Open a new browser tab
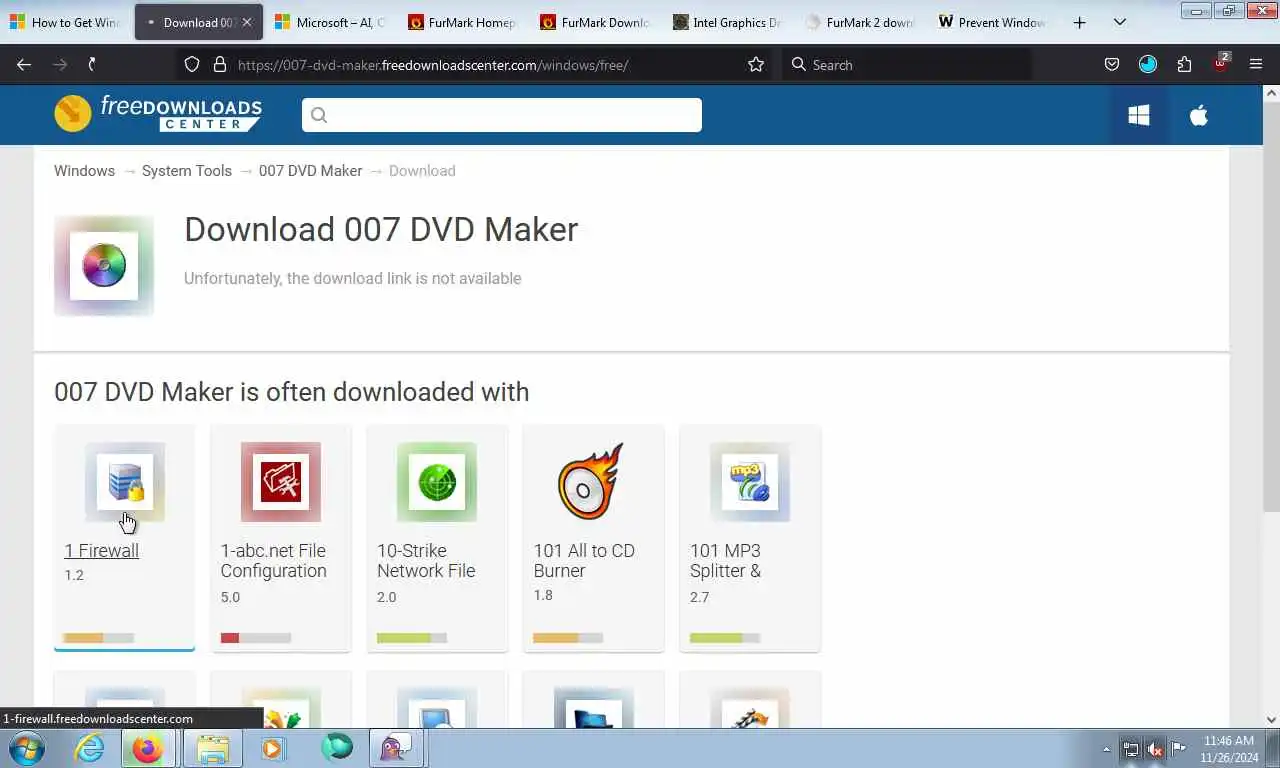Screen dimensions: 1280x768 [1079, 22]
